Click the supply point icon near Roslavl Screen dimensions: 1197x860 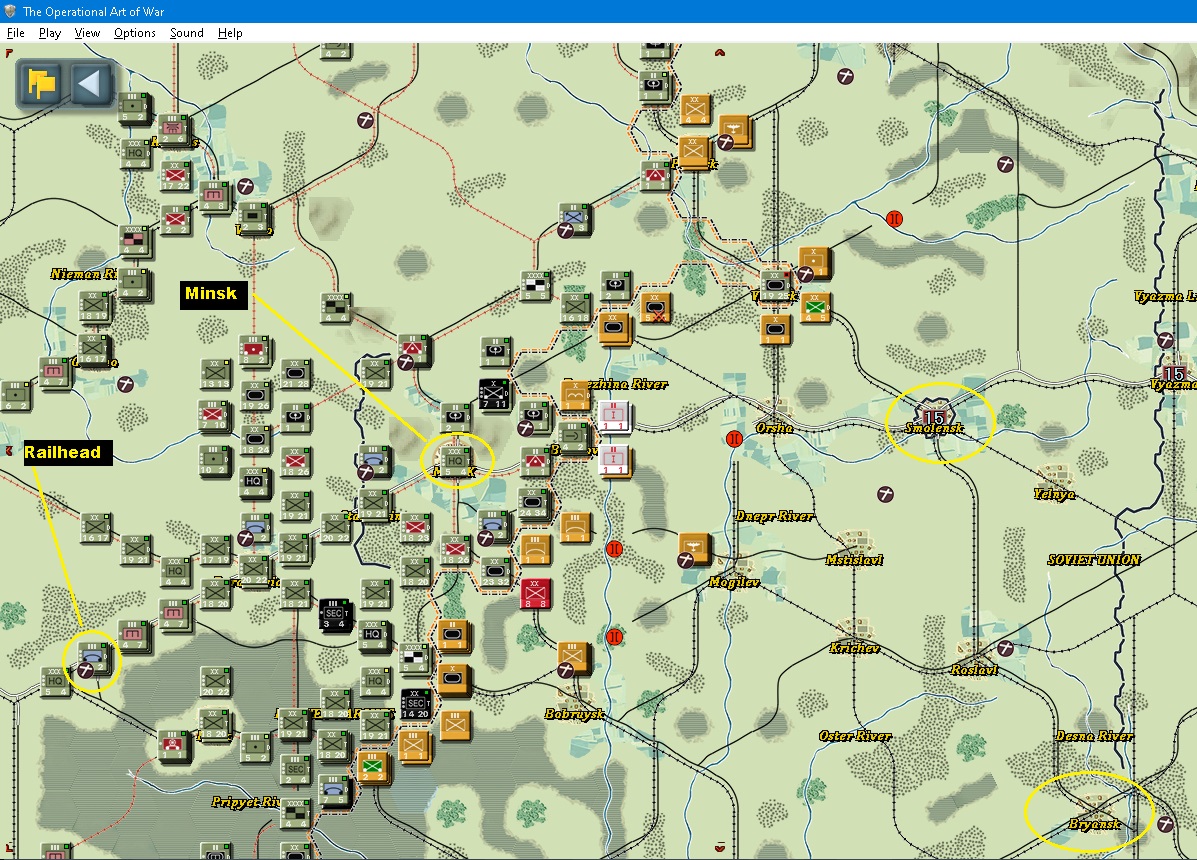[x=1005, y=649]
